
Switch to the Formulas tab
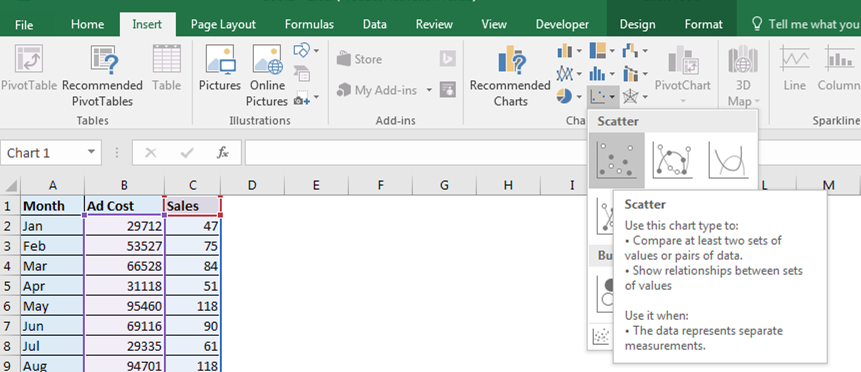(x=309, y=25)
